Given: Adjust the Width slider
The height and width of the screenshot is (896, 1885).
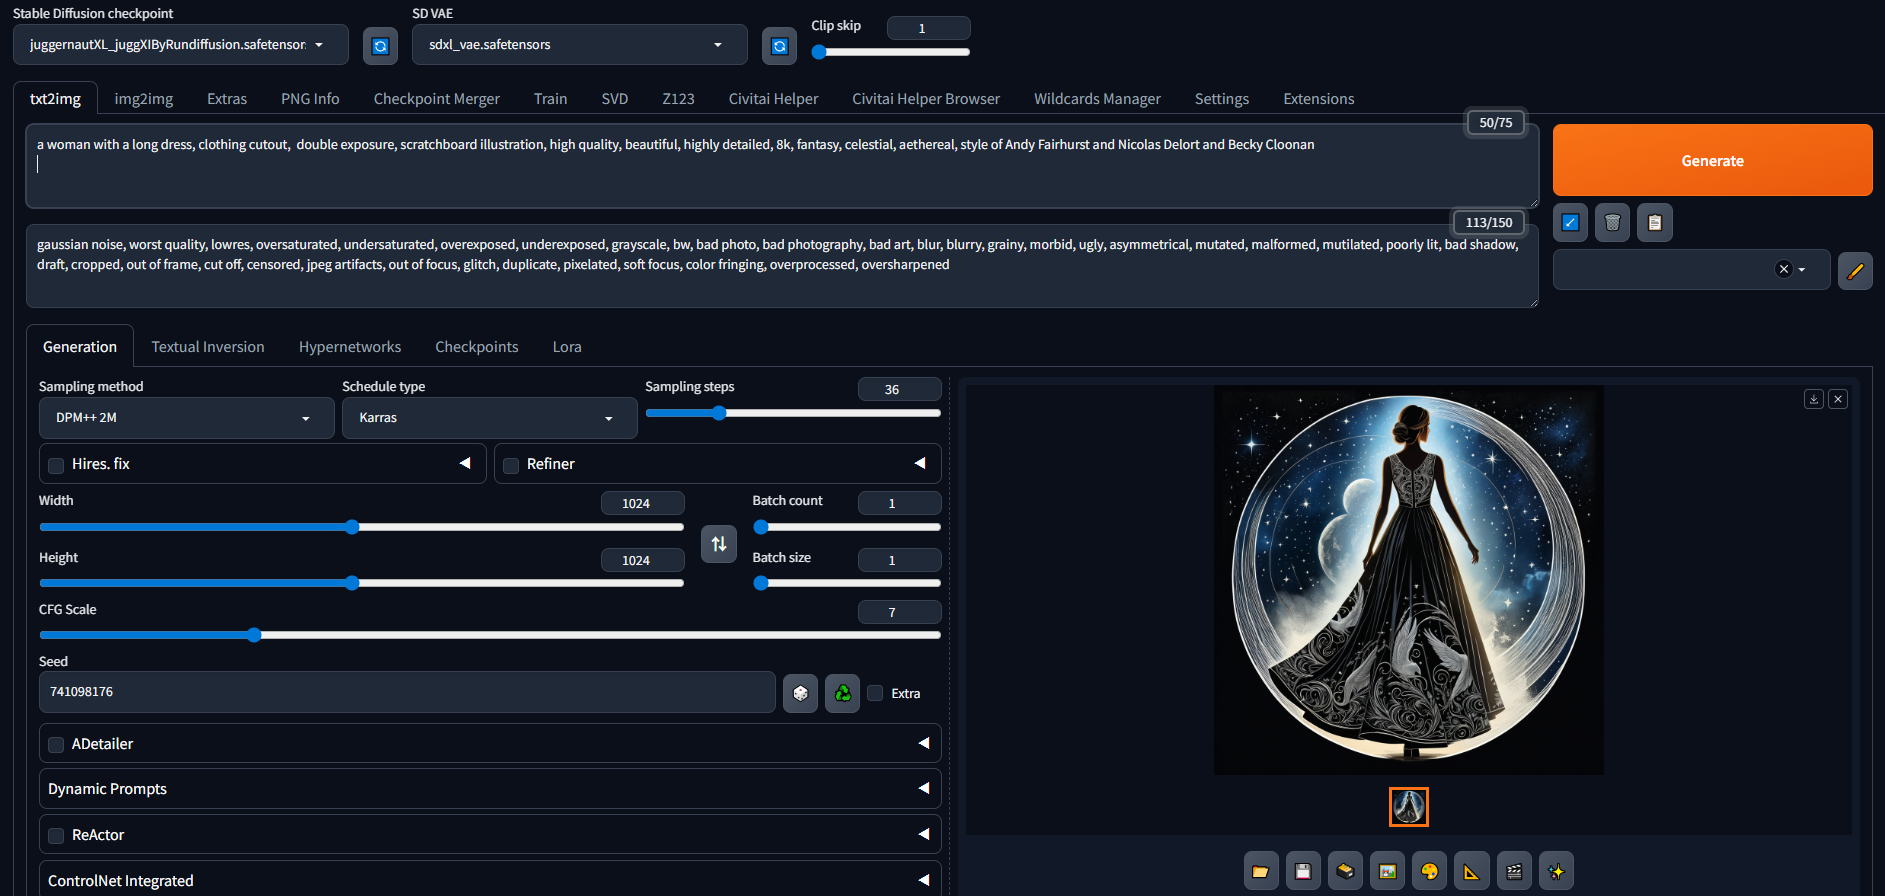Looking at the screenshot, I should pyautogui.click(x=362, y=527).
